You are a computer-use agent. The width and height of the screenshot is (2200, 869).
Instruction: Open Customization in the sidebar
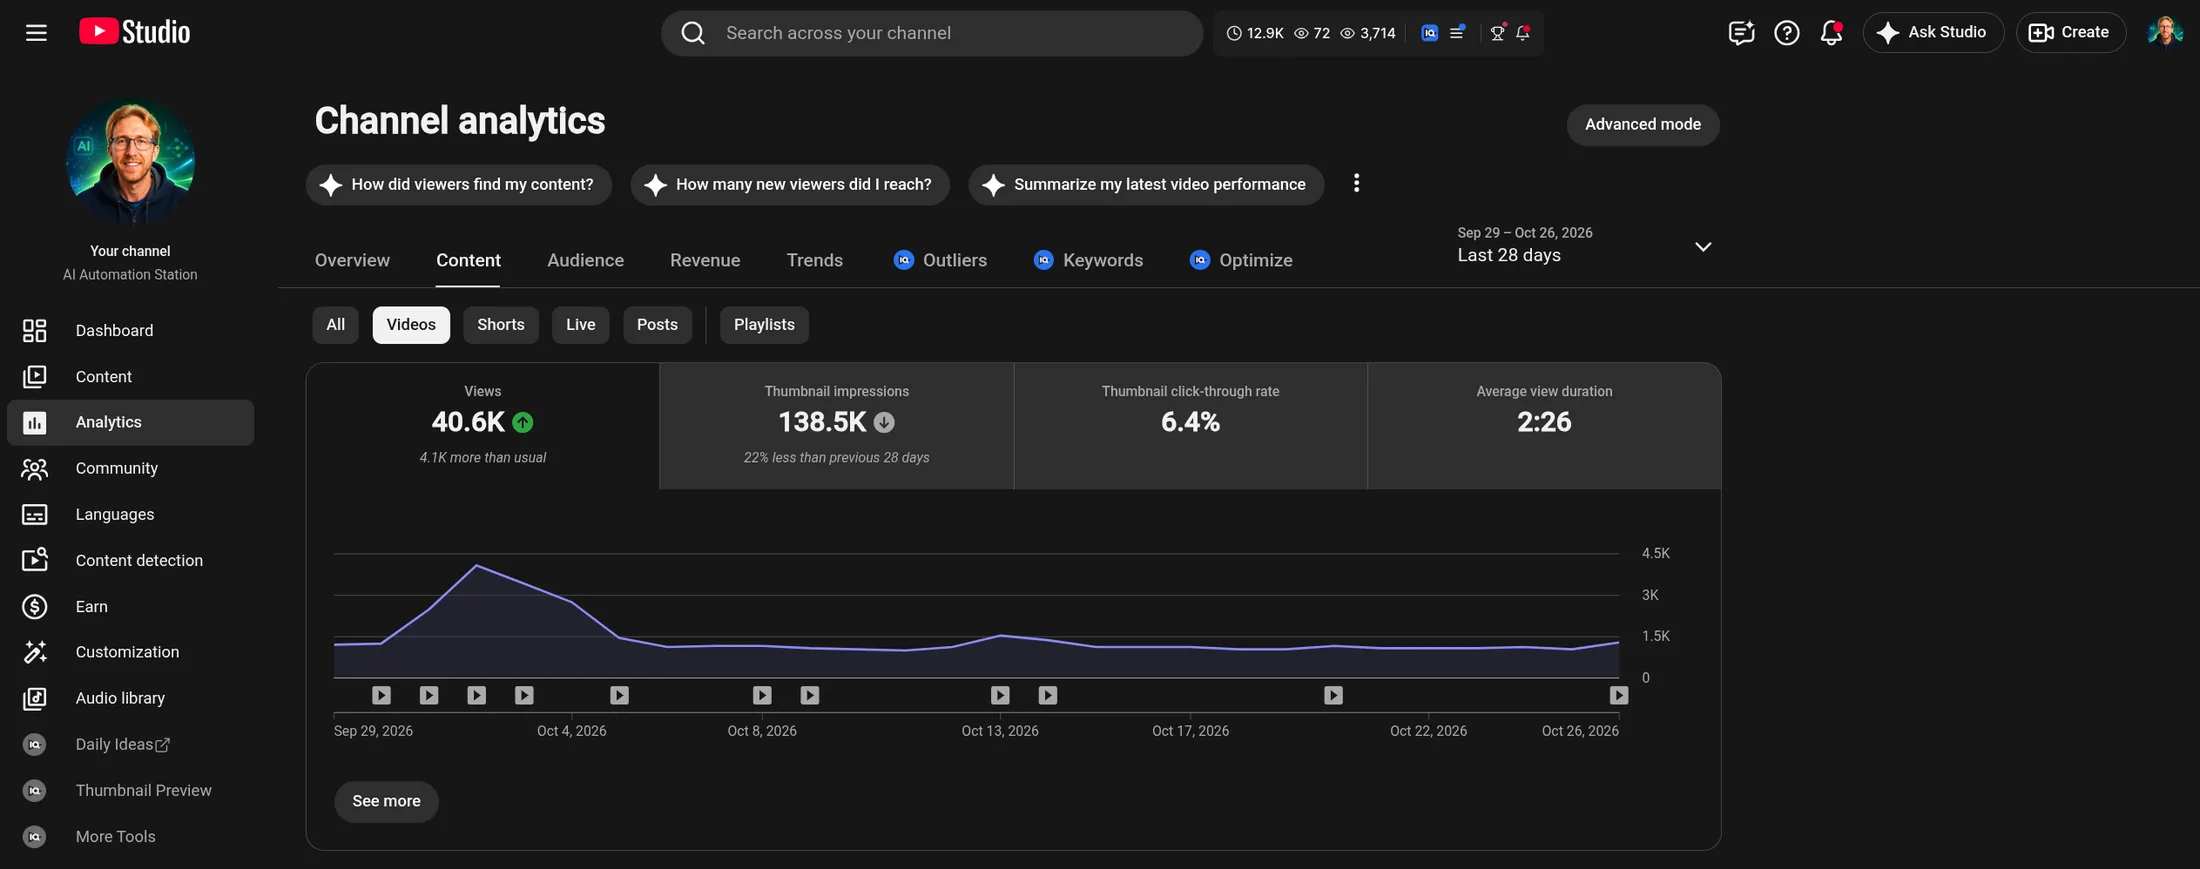point(130,652)
